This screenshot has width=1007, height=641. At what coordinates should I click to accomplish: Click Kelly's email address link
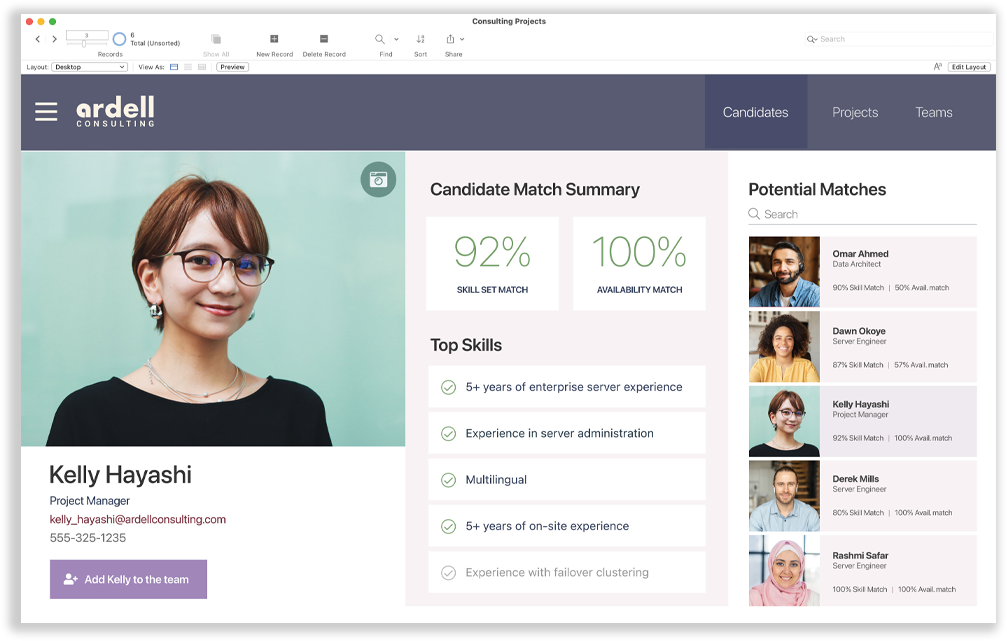click(x=139, y=519)
